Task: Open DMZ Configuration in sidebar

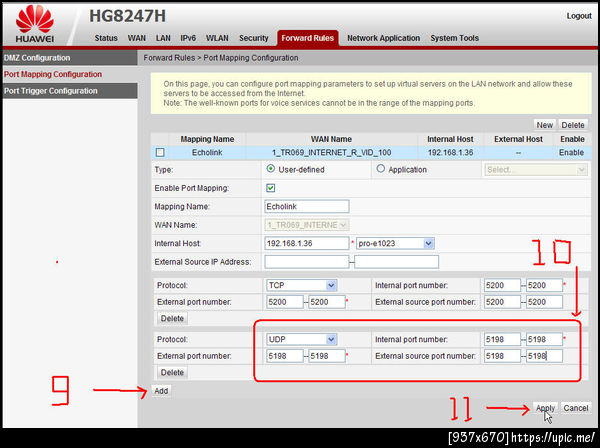Action: 70,58
